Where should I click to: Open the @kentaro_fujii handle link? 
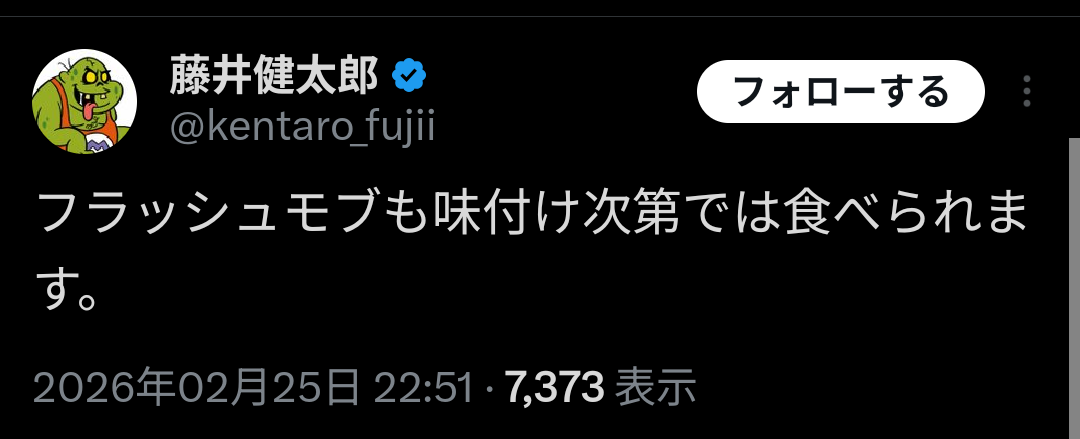[x=302, y=127]
